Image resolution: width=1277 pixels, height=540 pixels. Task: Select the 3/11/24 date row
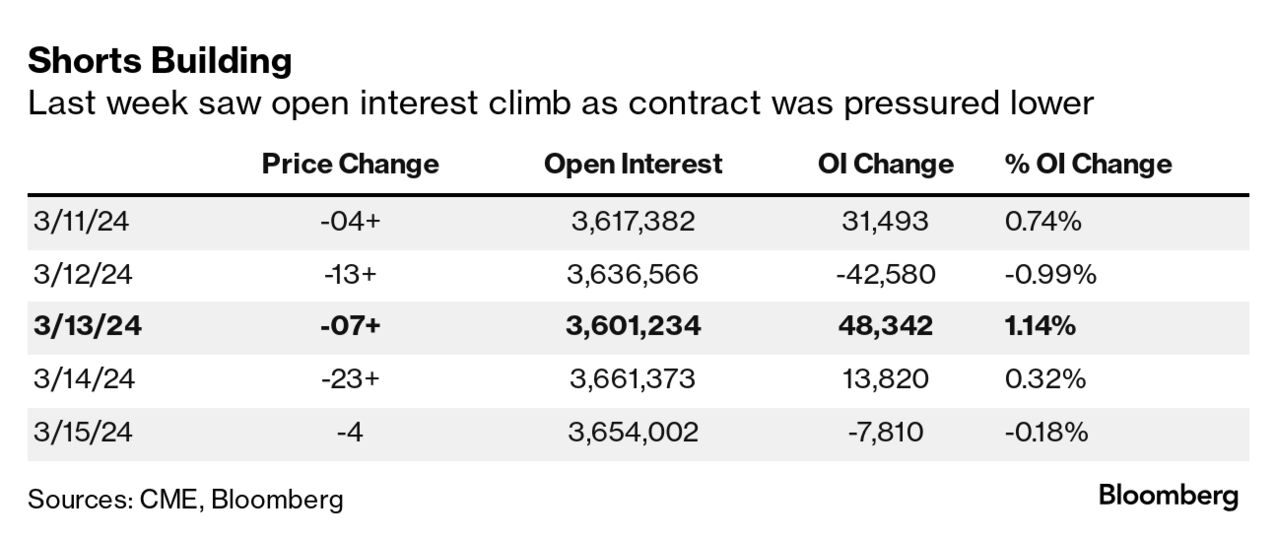click(79, 221)
